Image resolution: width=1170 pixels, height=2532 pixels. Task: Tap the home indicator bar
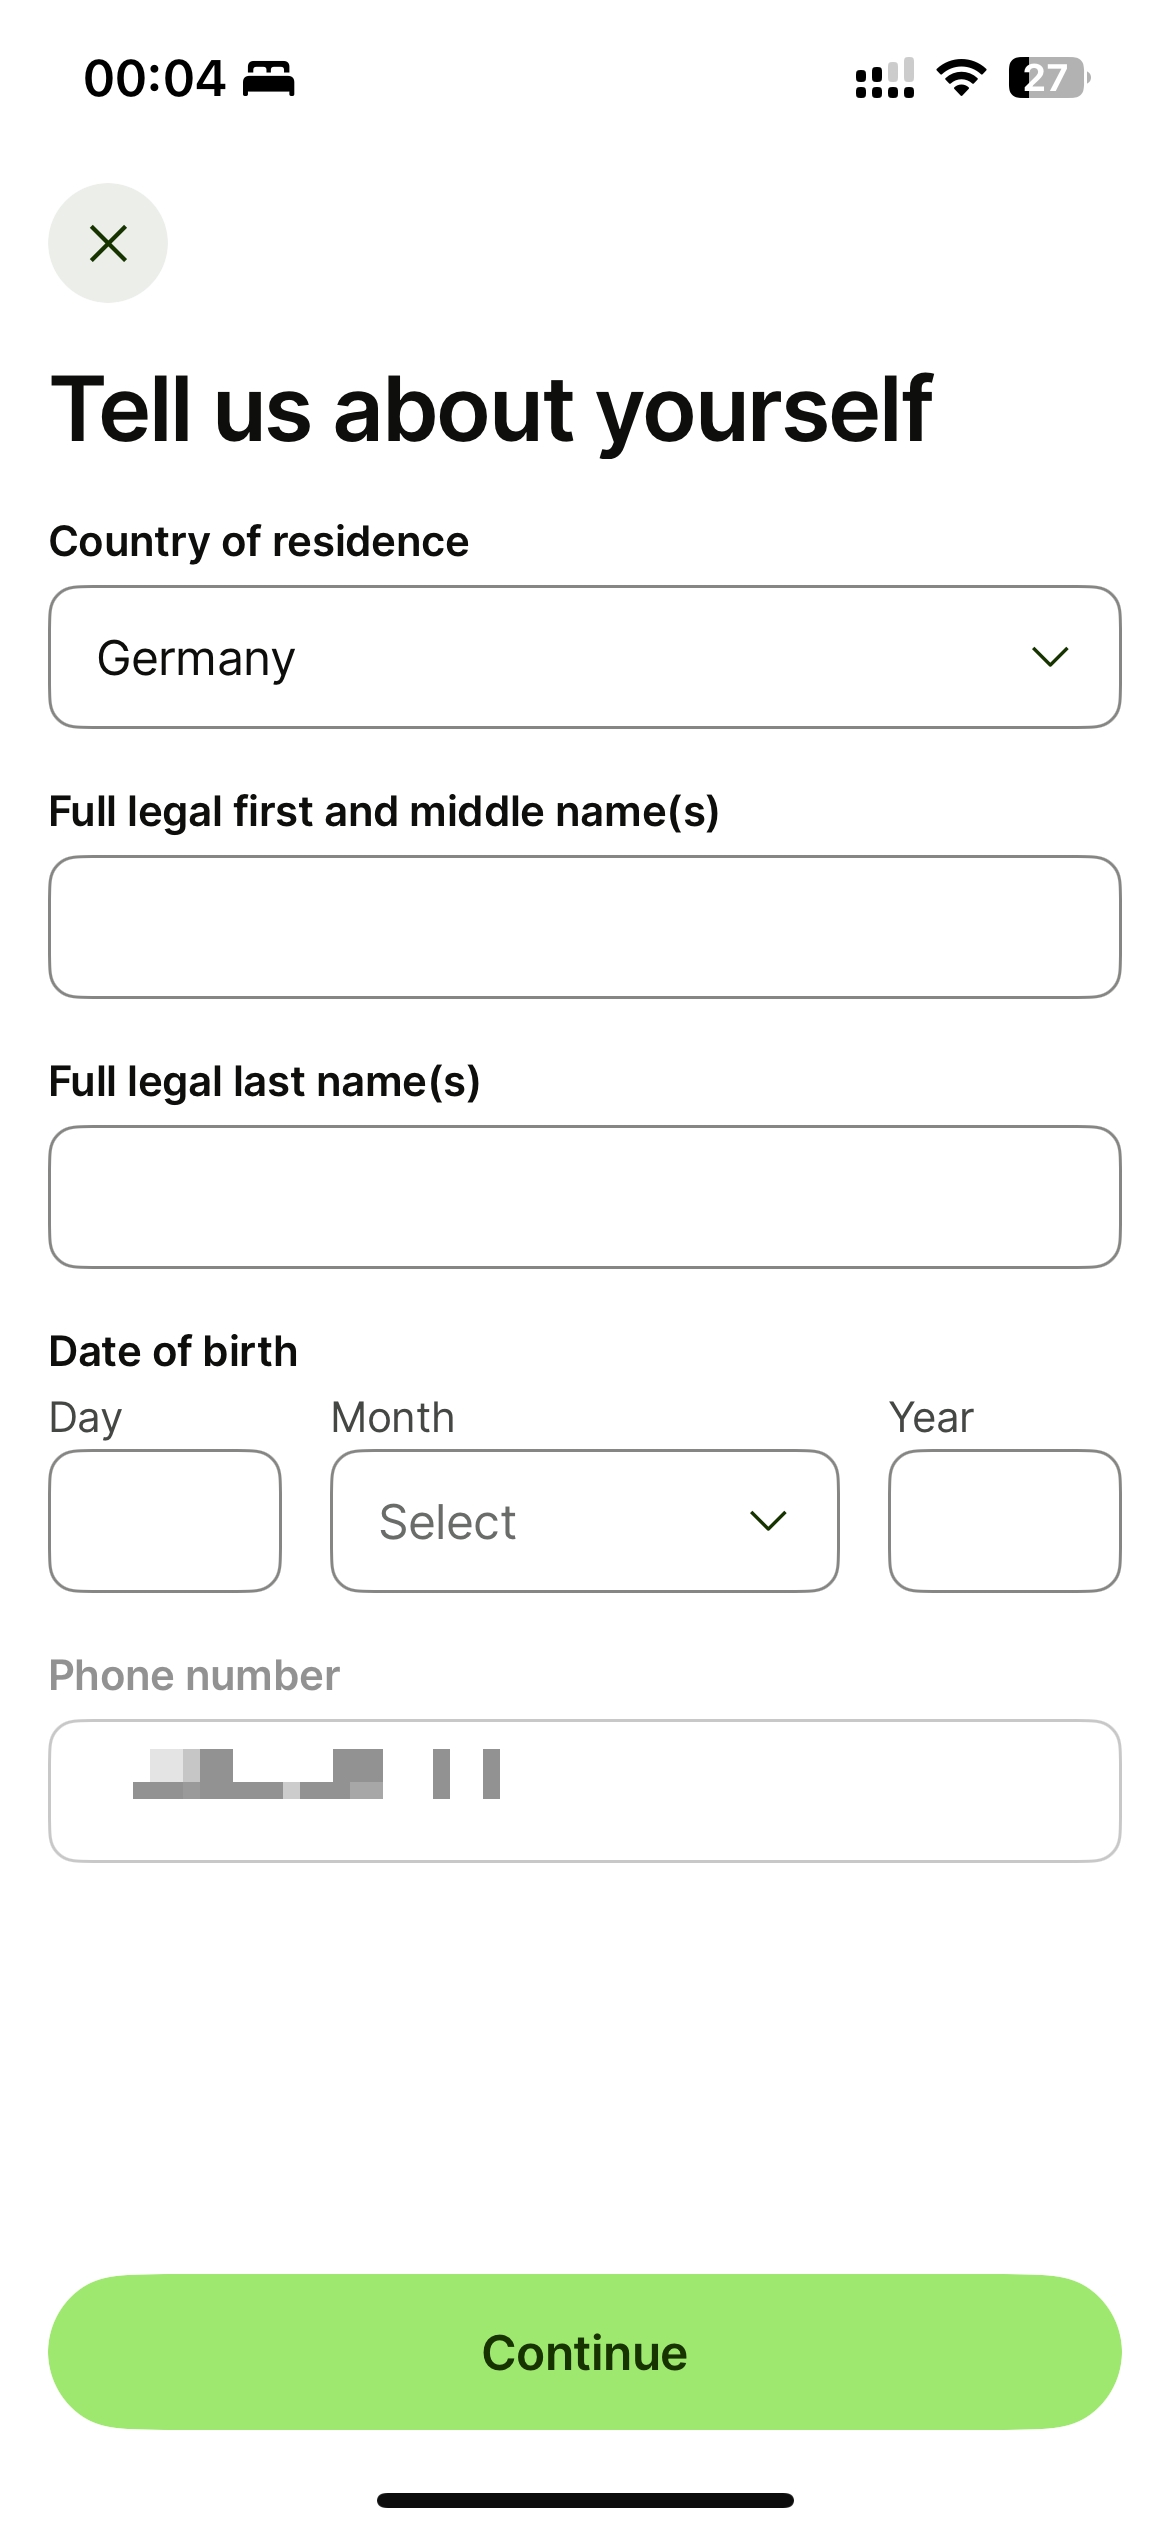pos(585,2500)
